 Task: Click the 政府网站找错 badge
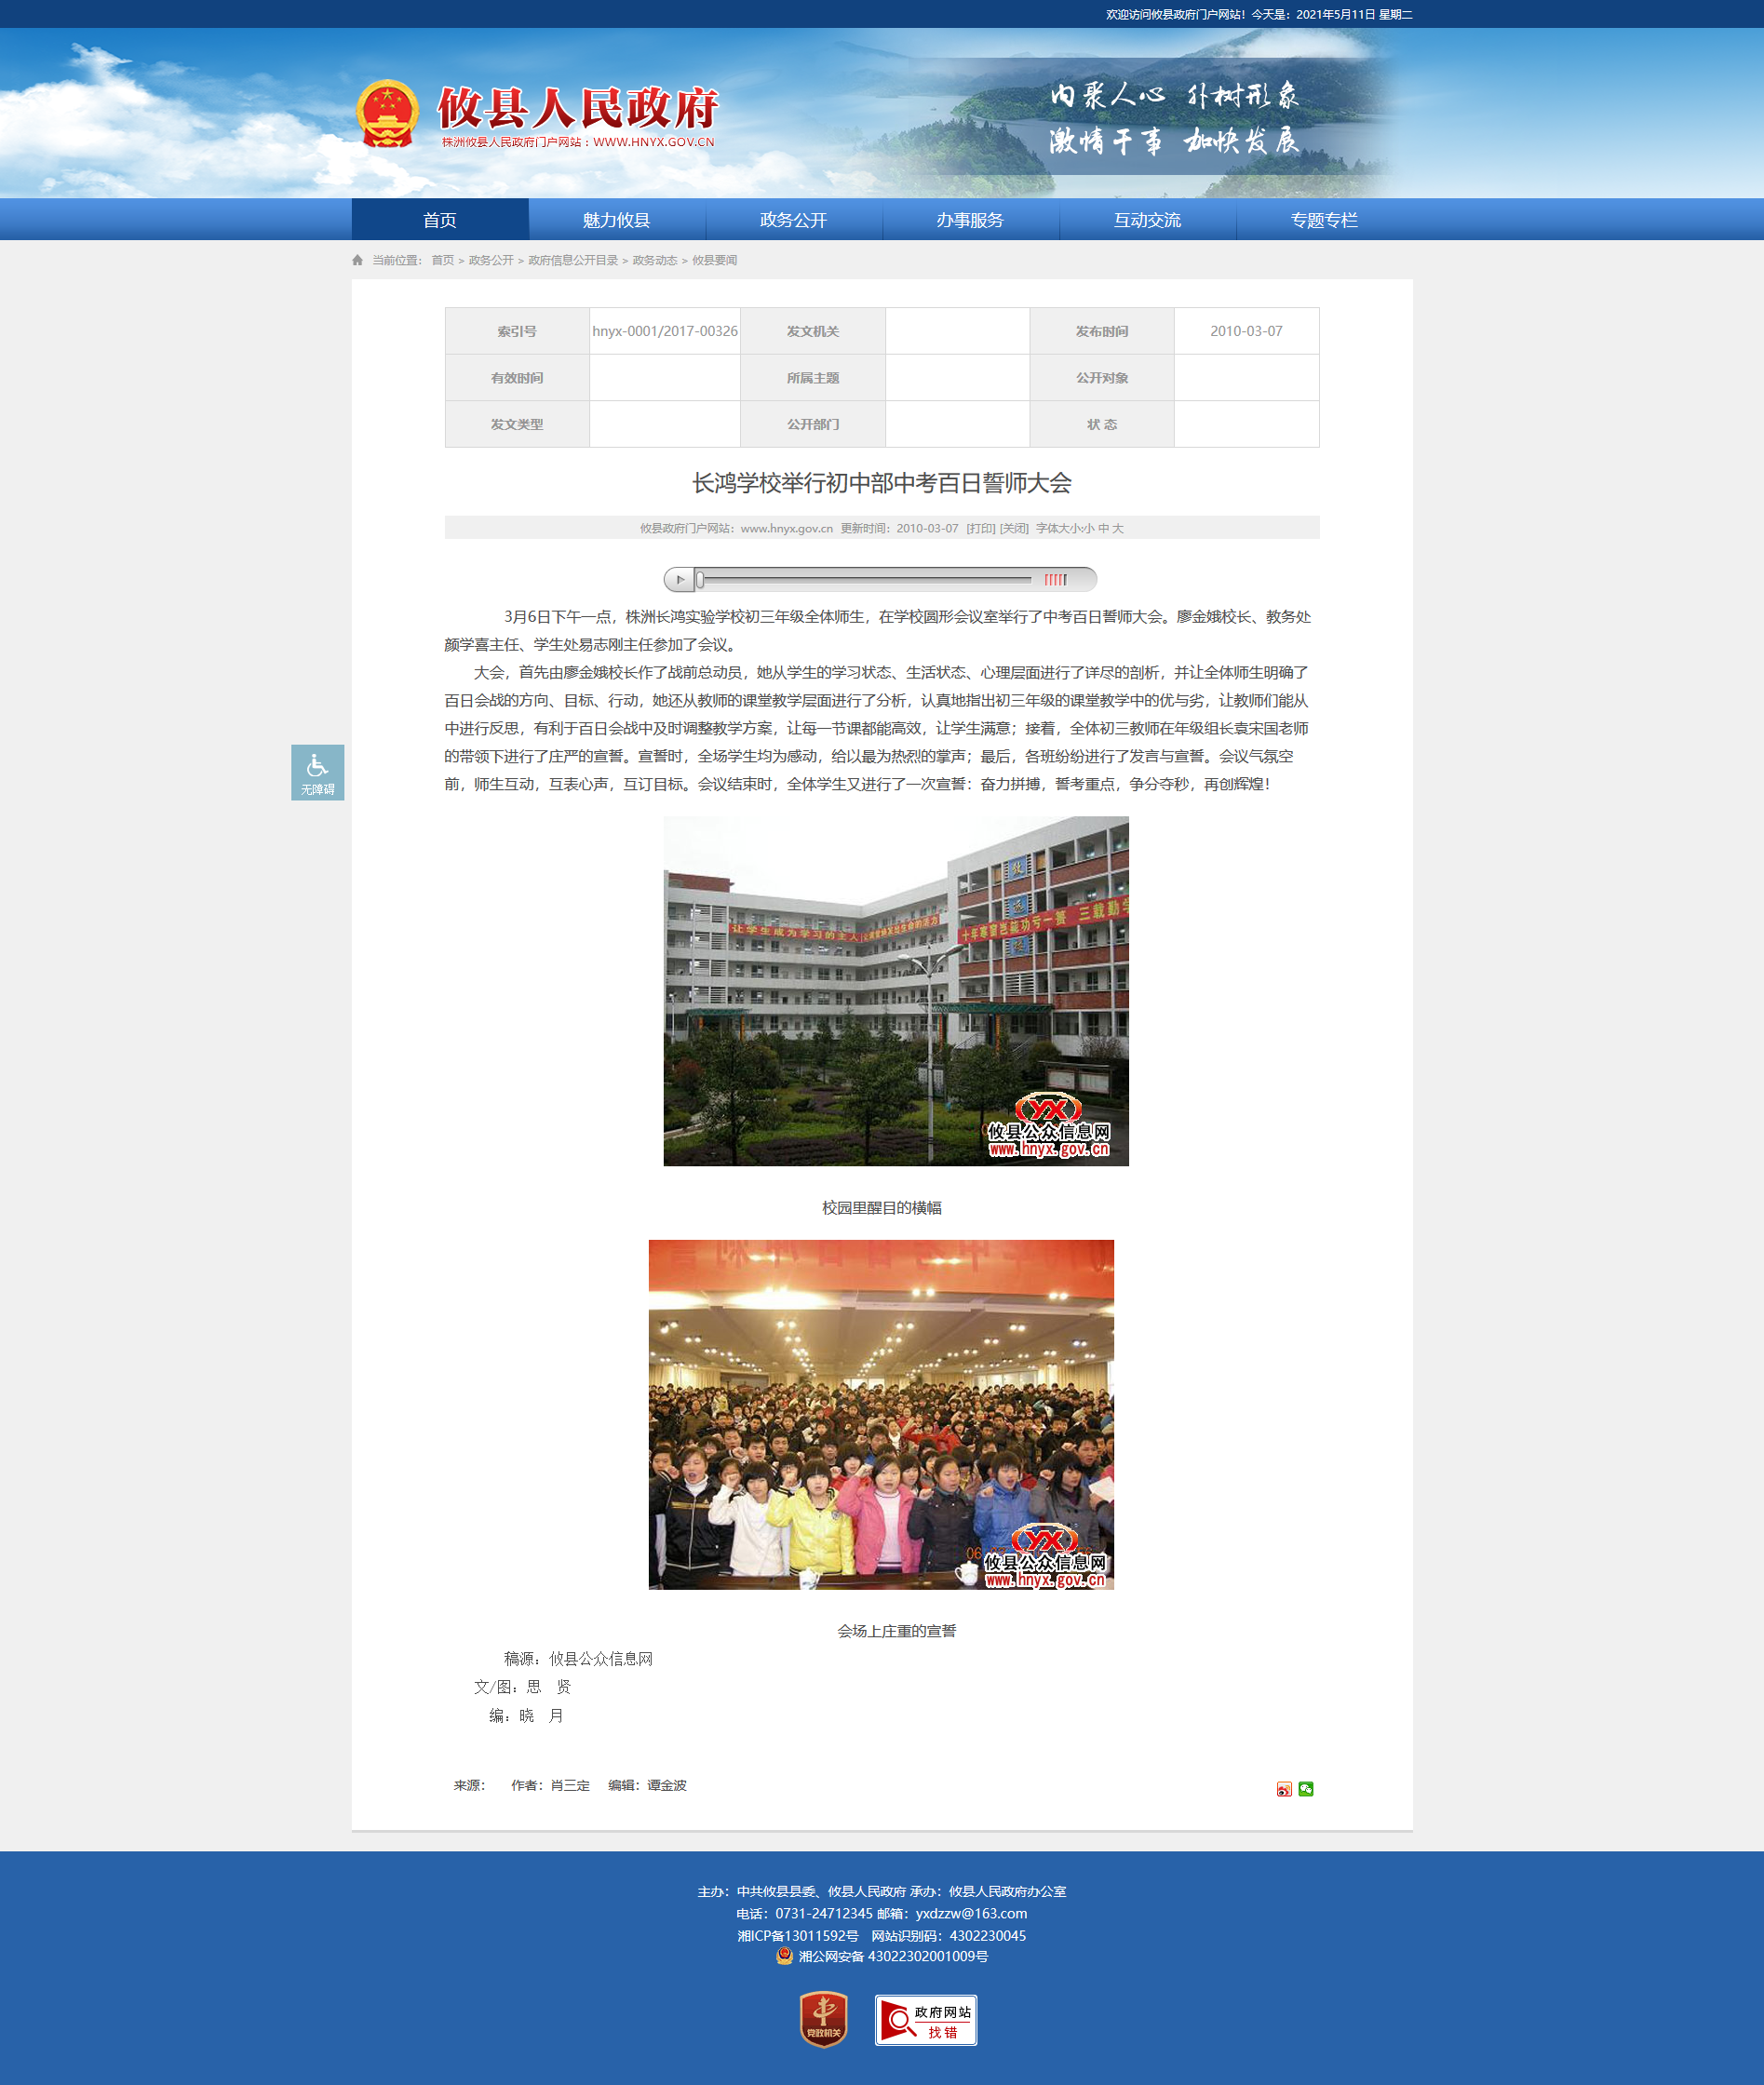tap(925, 2020)
